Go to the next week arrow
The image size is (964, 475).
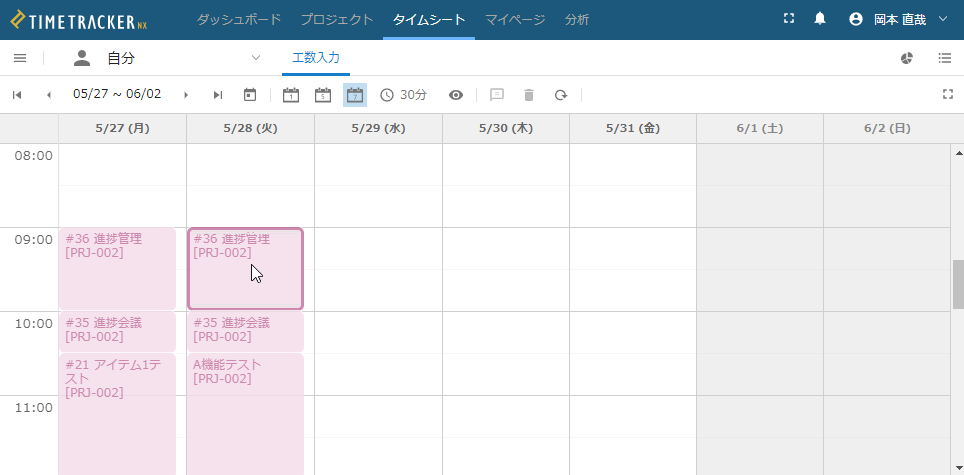(186, 95)
